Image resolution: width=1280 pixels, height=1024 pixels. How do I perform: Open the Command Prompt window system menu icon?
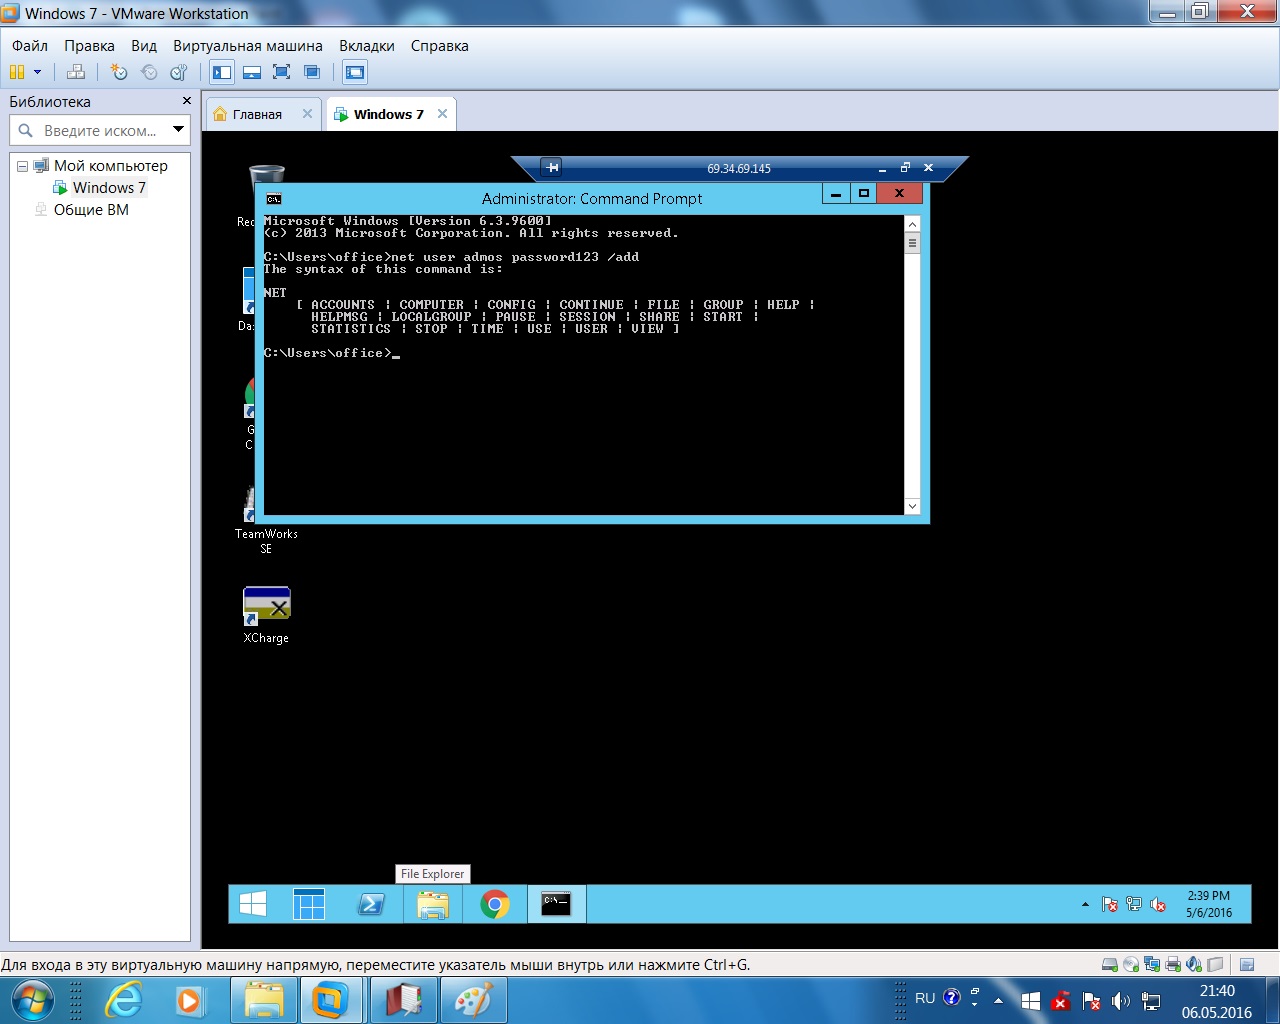(274, 199)
